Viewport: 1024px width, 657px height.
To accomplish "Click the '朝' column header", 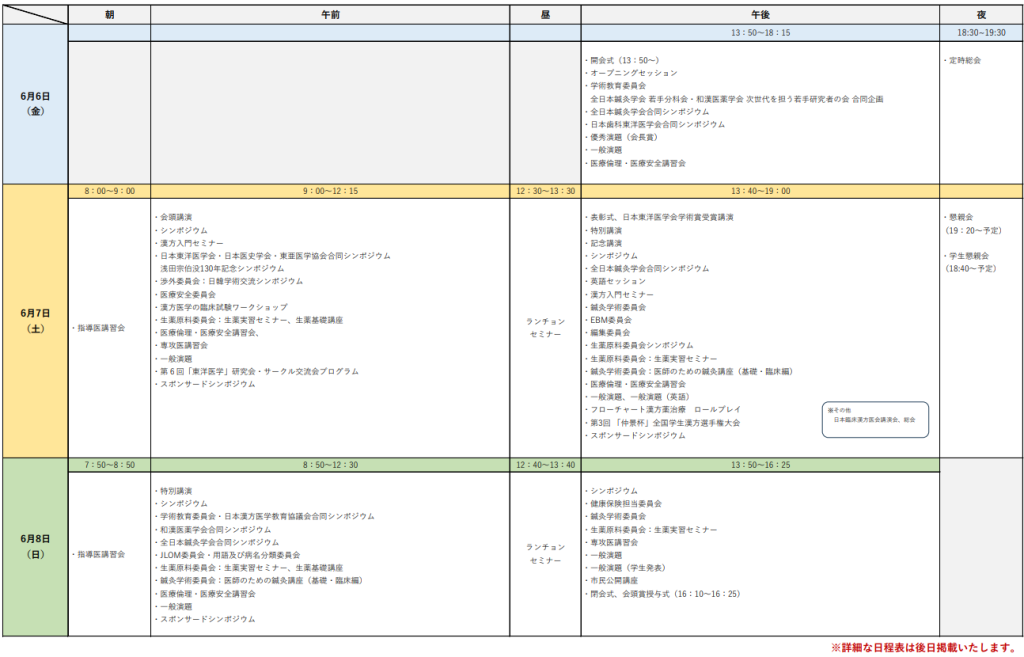I will coord(109,14).
